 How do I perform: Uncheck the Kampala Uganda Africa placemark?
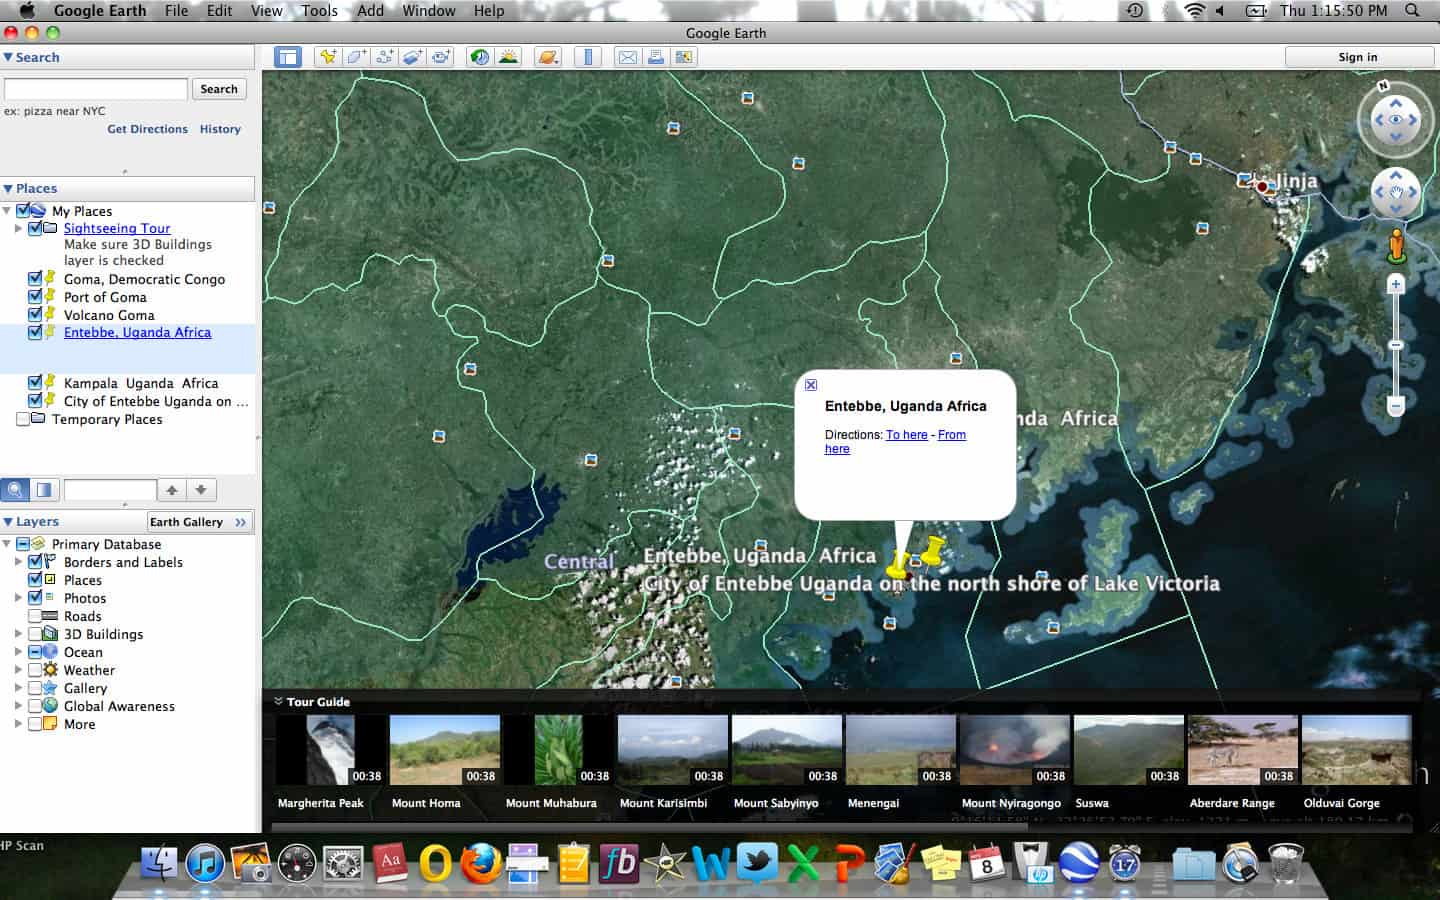35,383
